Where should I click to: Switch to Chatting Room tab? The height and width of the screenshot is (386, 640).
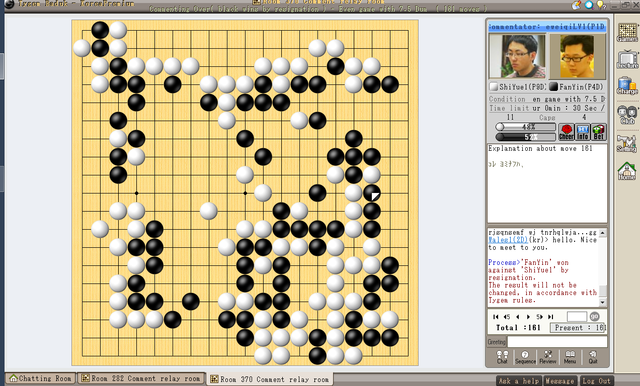[40, 378]
